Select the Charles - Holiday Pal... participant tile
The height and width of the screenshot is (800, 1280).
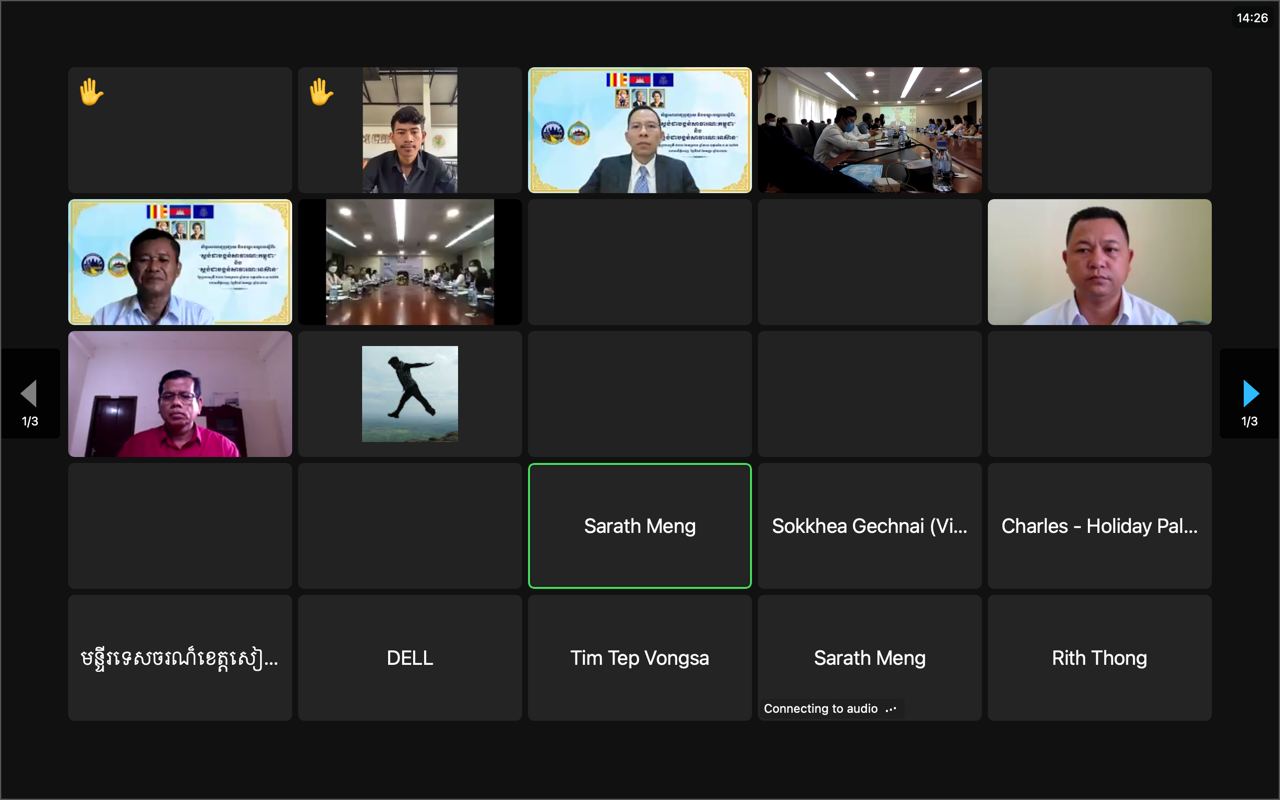pyautogui.click(x=1099, y=526)
